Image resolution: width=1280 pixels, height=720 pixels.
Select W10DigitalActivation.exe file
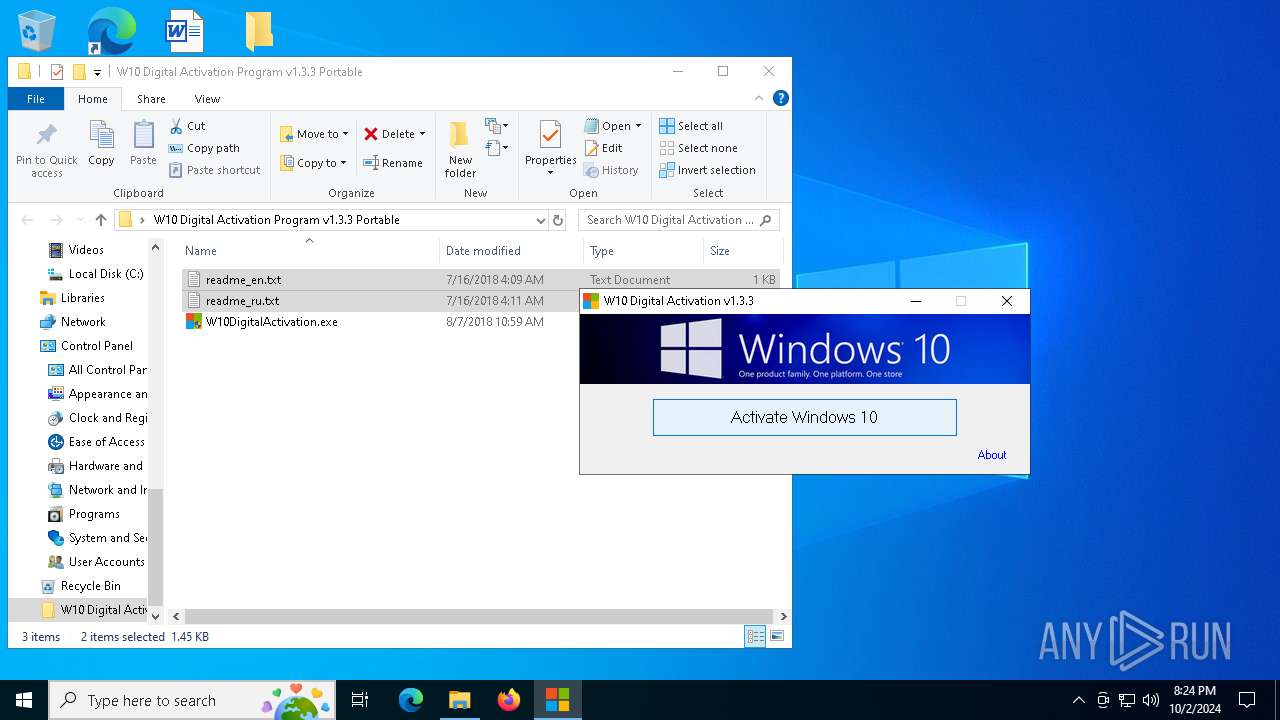(x=271, y=322)
